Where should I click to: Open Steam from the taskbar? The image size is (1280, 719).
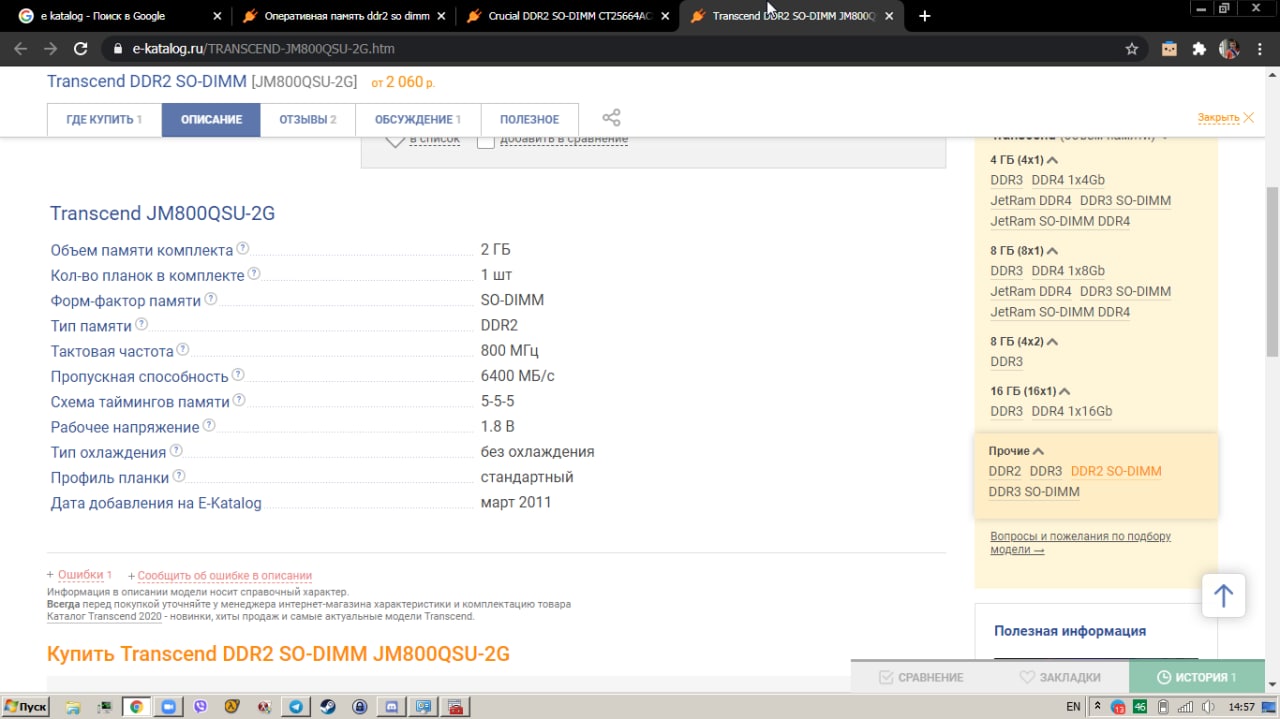[328, 706]
